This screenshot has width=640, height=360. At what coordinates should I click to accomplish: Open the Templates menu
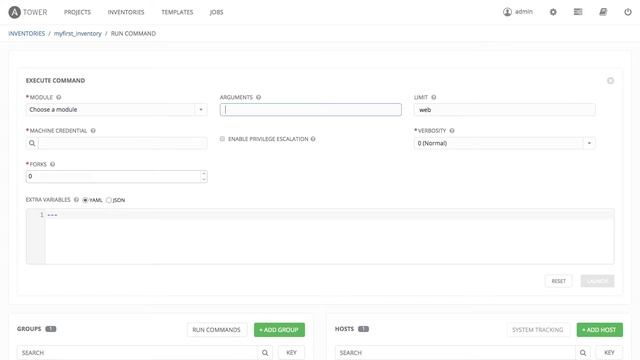[177, 12]
